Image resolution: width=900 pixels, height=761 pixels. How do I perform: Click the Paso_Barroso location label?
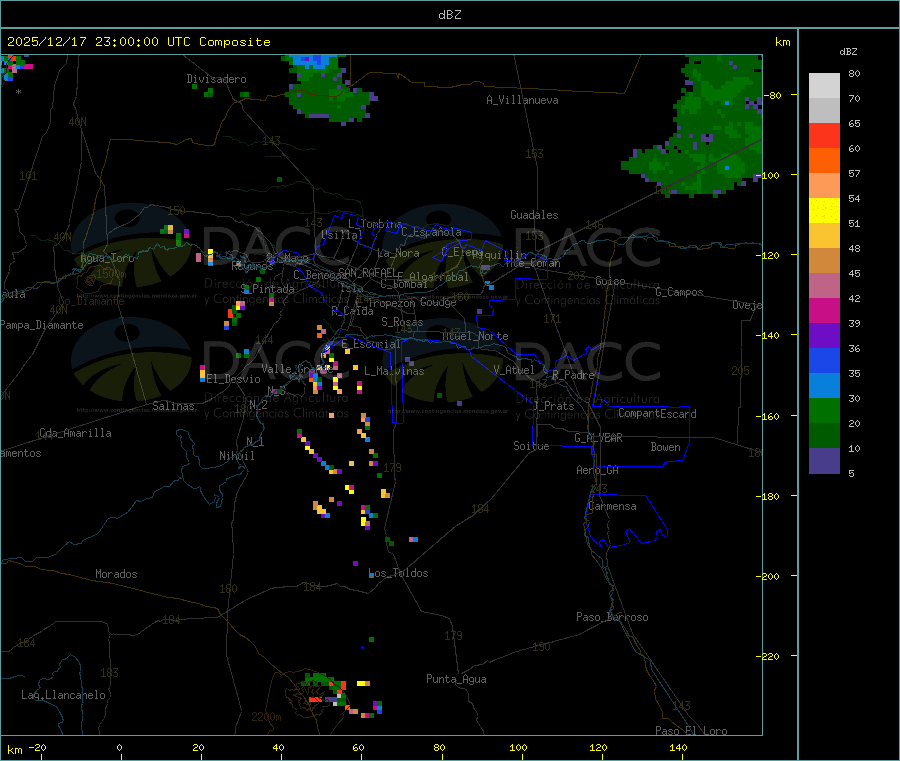pos(612,617)
